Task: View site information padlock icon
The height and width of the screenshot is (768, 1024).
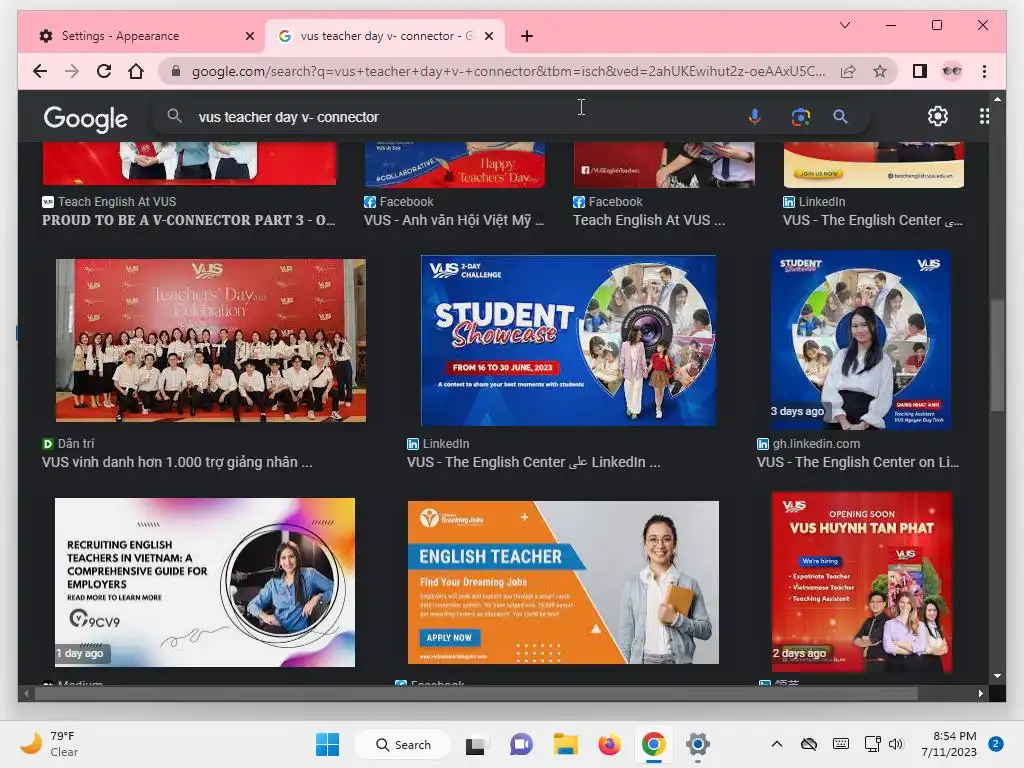Action: coord(175,71)
